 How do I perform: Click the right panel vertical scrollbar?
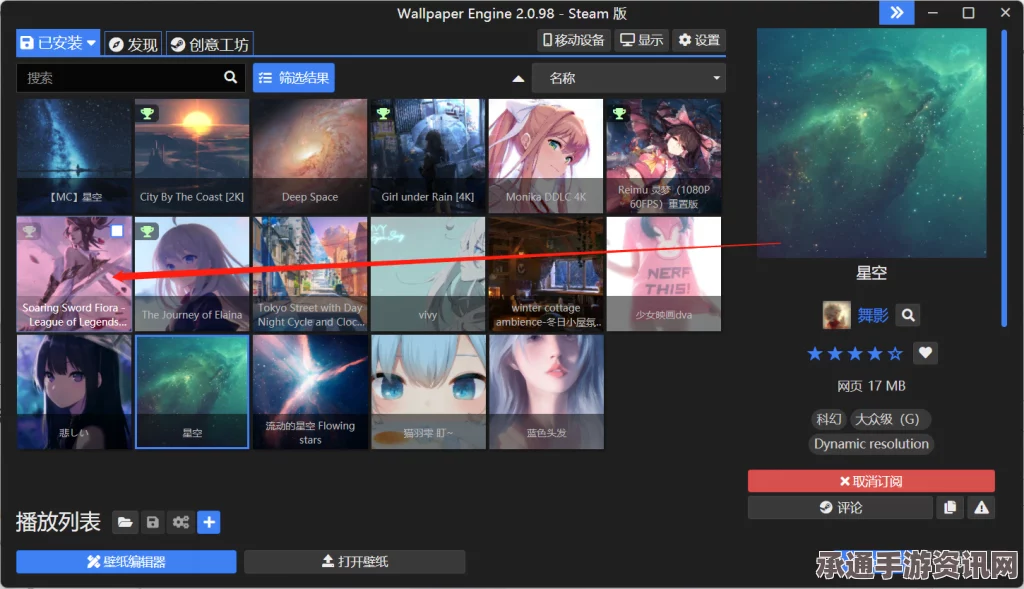point(1004,178)
